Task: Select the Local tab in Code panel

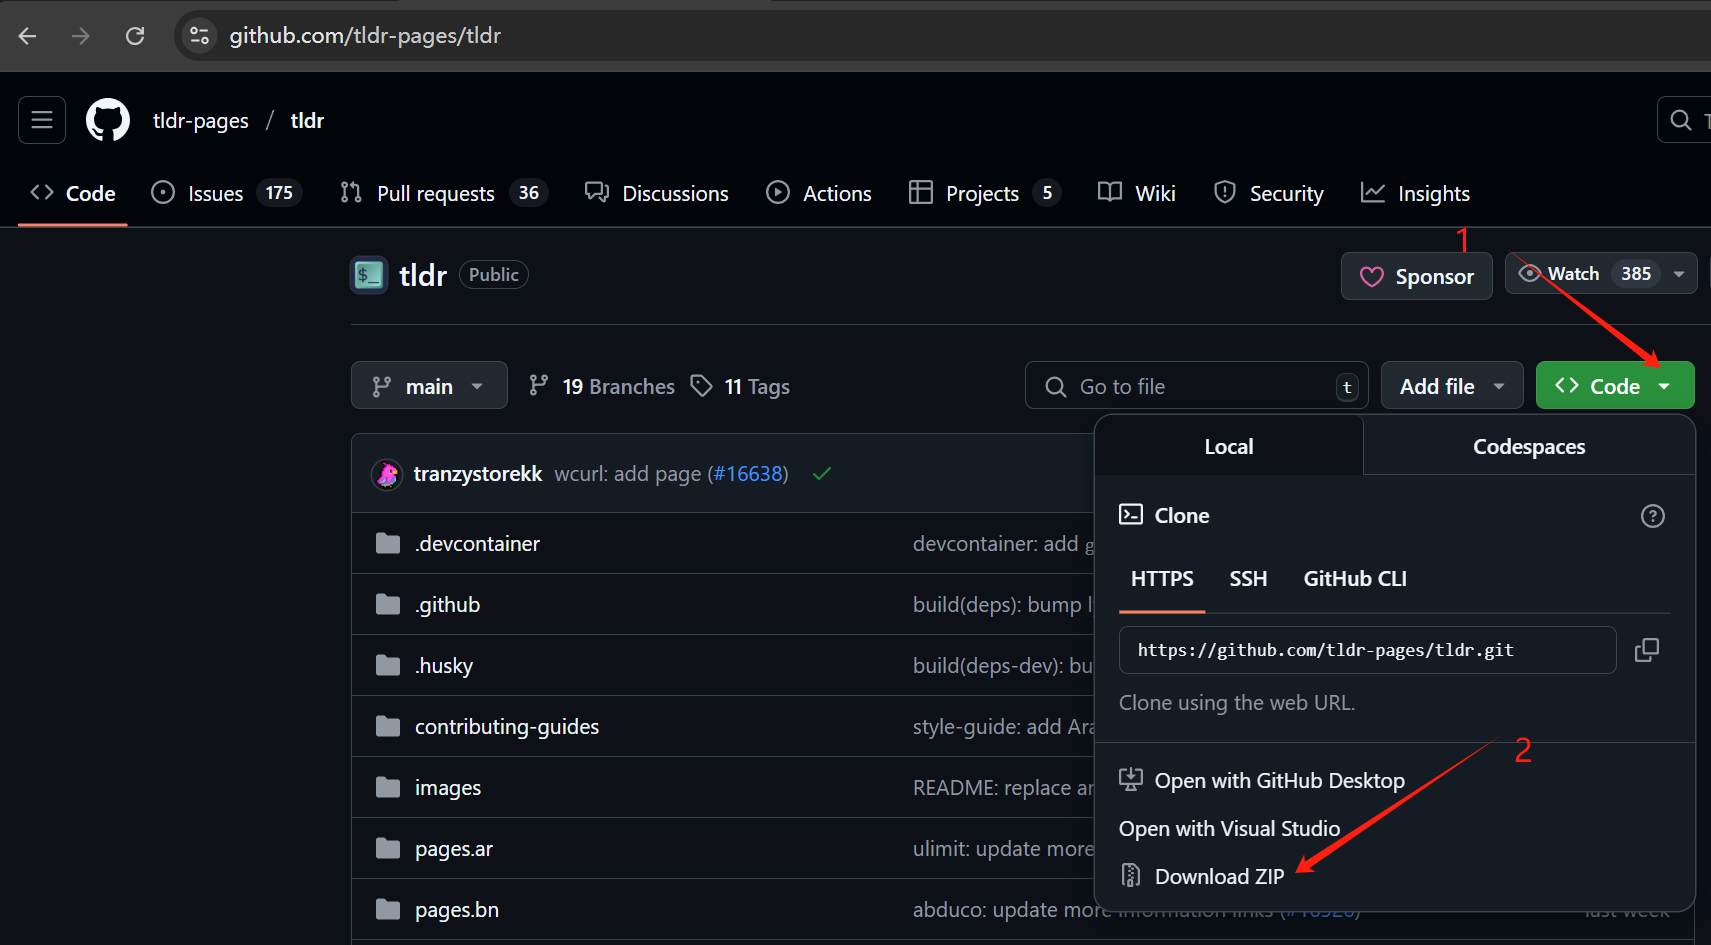Action: pyautogui.click(x=1229, y=446)
